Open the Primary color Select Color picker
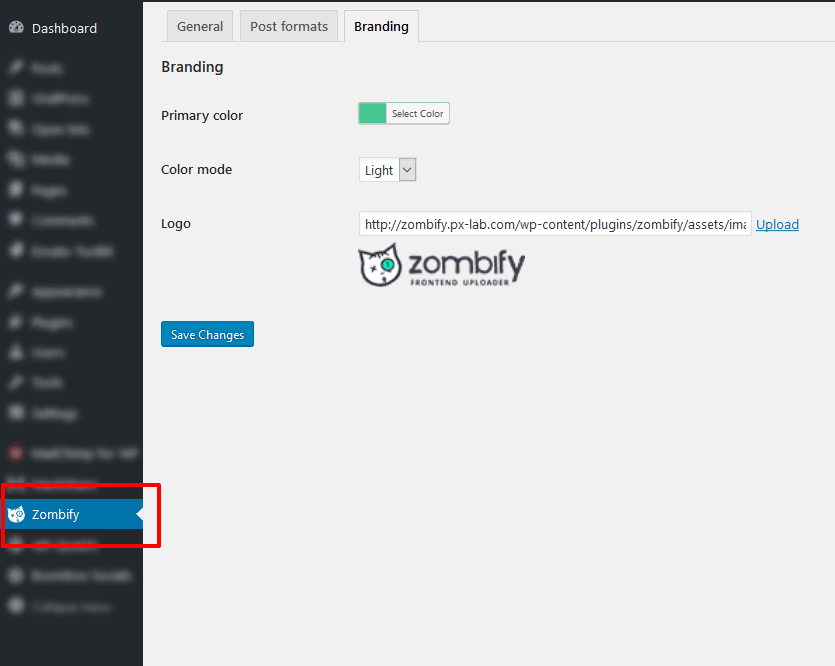Screen dimensions: 835x666 tap(404, 113)
